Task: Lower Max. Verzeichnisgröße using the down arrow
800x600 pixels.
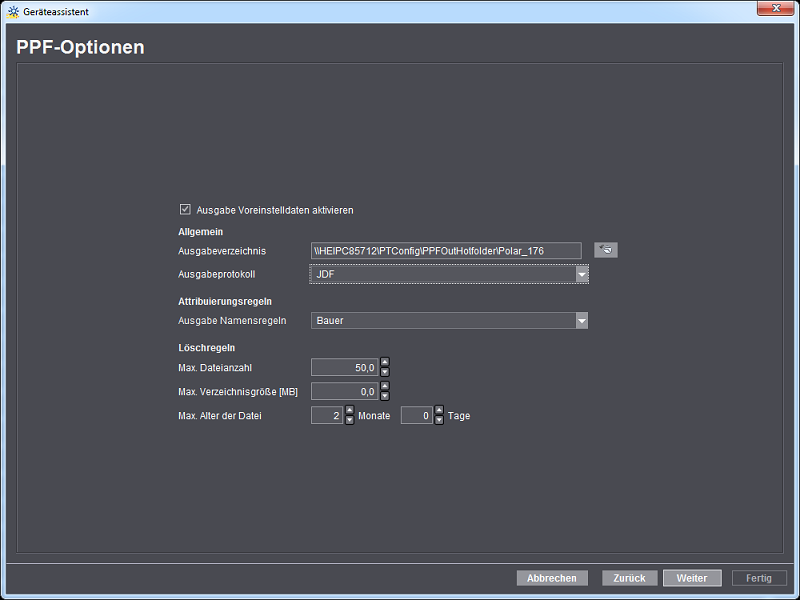Action: pyautogui.click(x=385, y=396)
